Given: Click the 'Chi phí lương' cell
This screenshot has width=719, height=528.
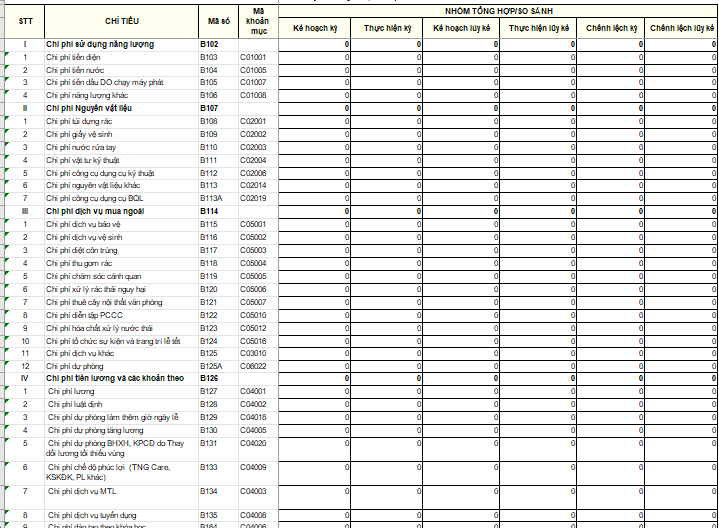Looking at the screenshot, I should (70, 392).
